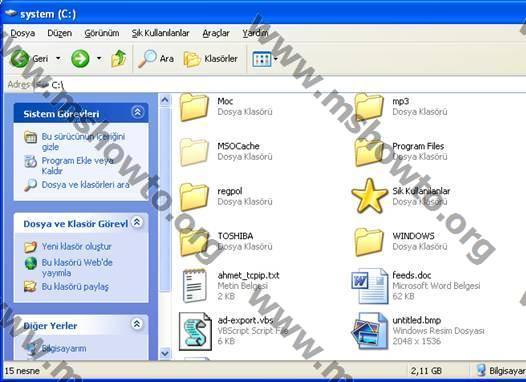The image size is (526, 382).
Task: Select the WINDOWS name text
Action: point(413,236)
